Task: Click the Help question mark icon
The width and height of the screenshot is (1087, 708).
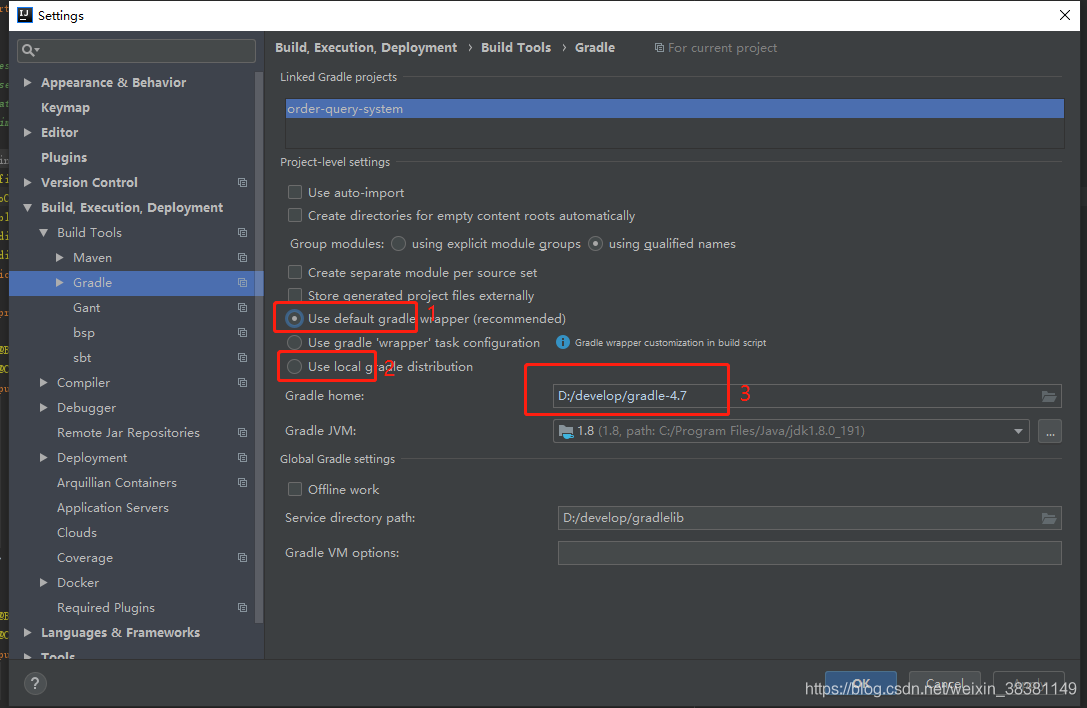Action: [x=35, y=683]
